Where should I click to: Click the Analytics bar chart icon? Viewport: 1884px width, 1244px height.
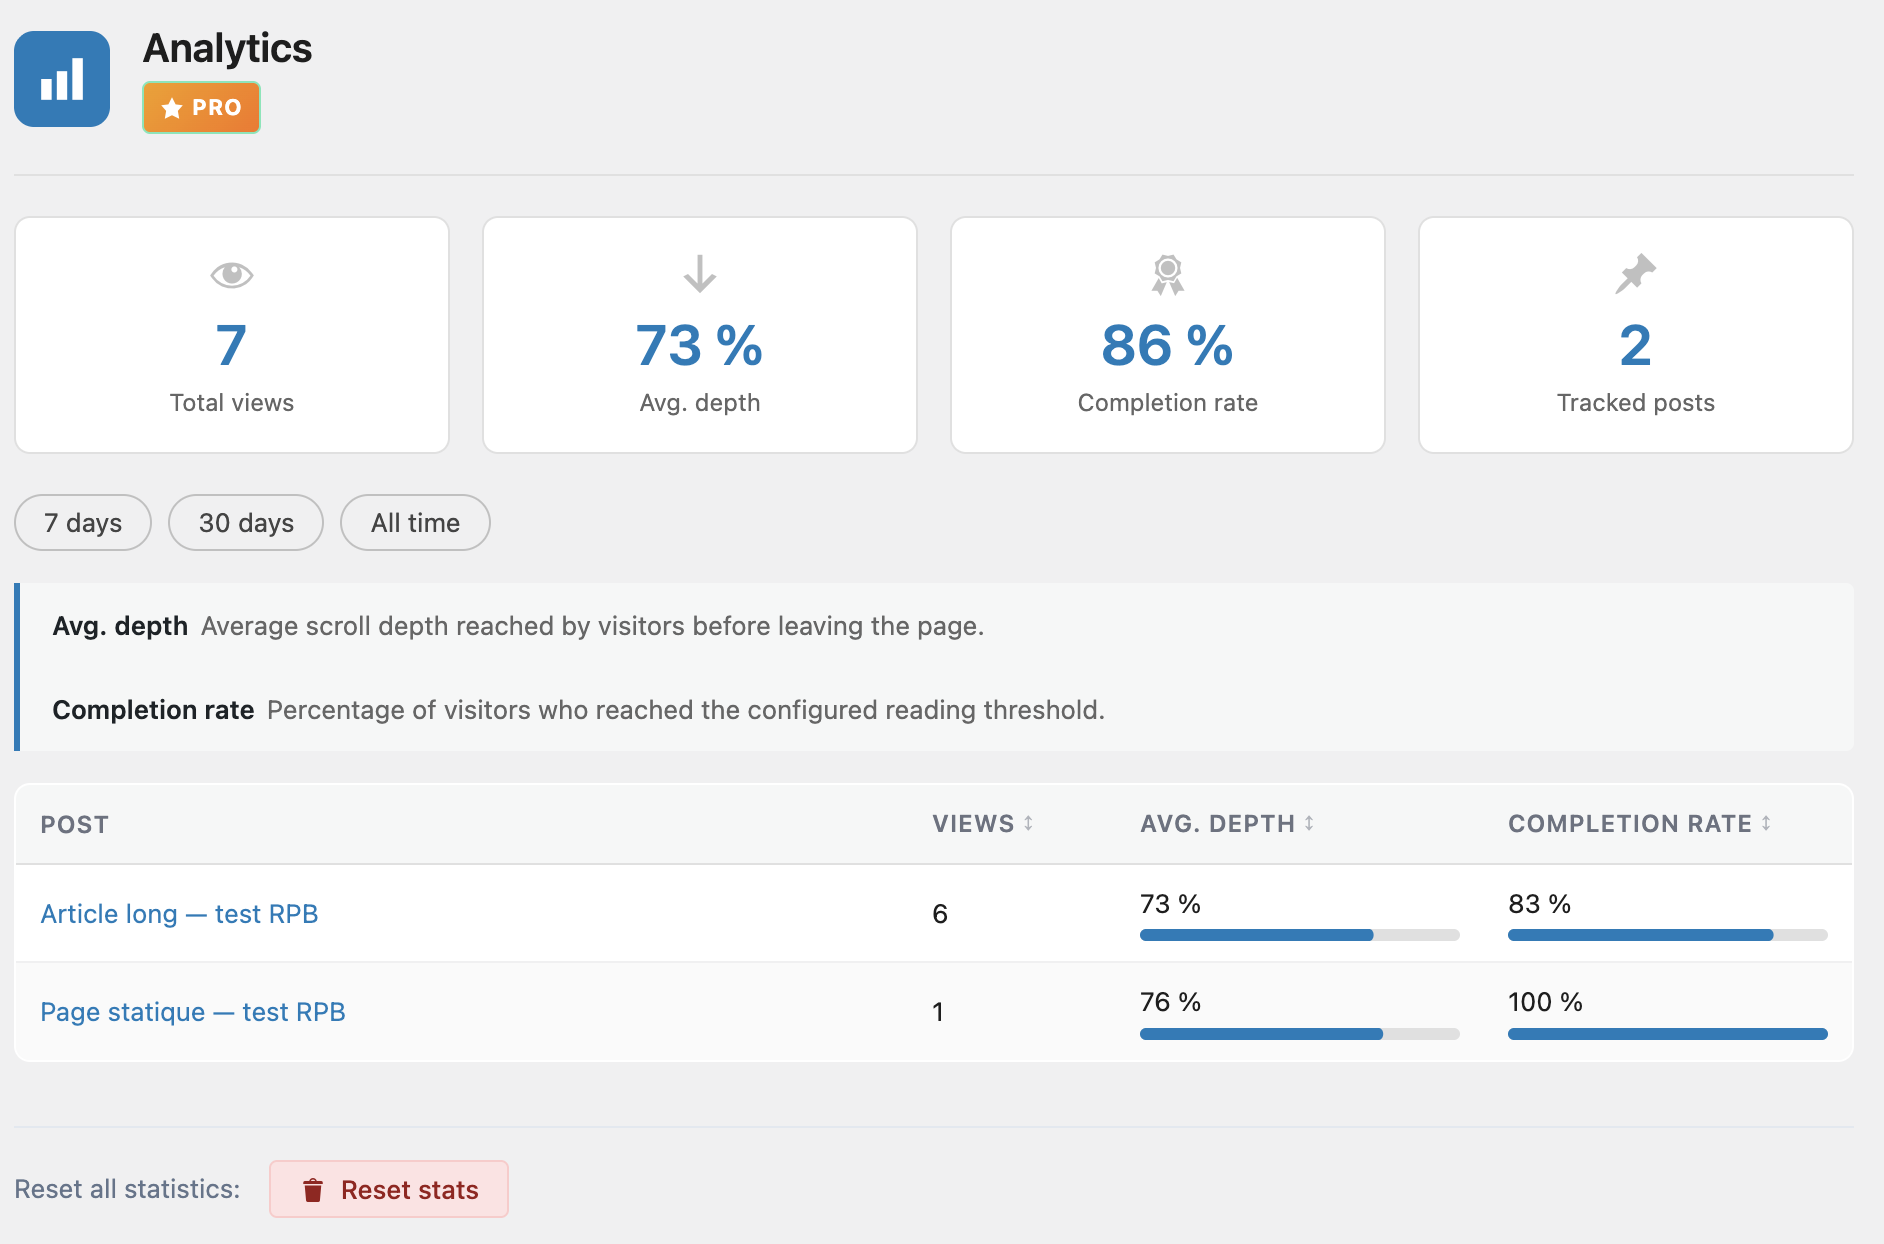click(61, 78)
